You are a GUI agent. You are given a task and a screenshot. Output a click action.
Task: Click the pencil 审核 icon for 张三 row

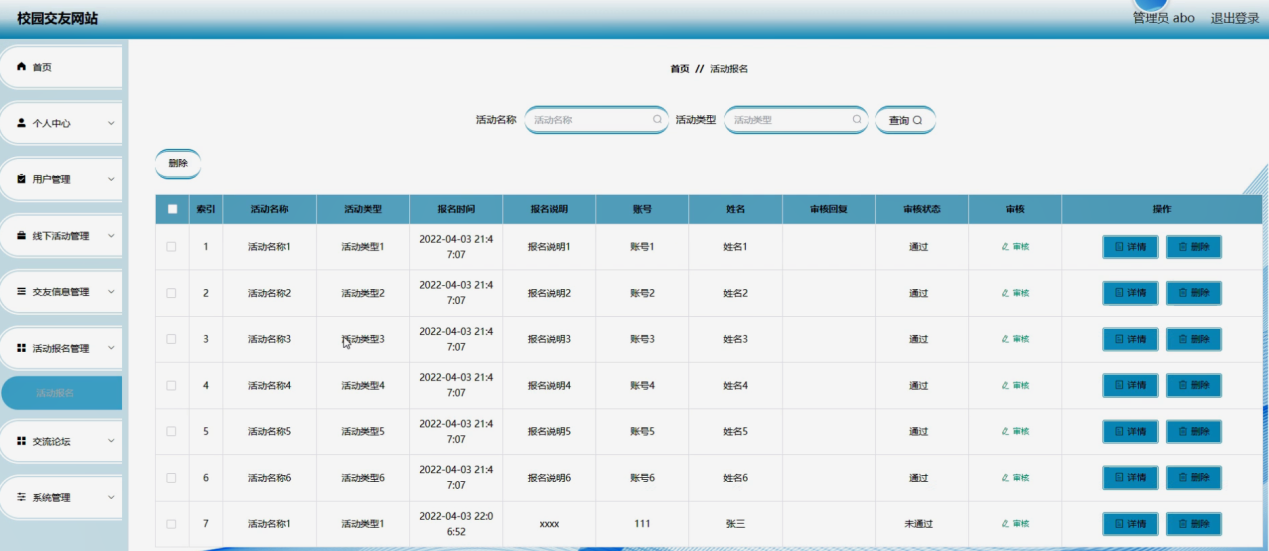pyautogui.click(x=1005, y=523)
